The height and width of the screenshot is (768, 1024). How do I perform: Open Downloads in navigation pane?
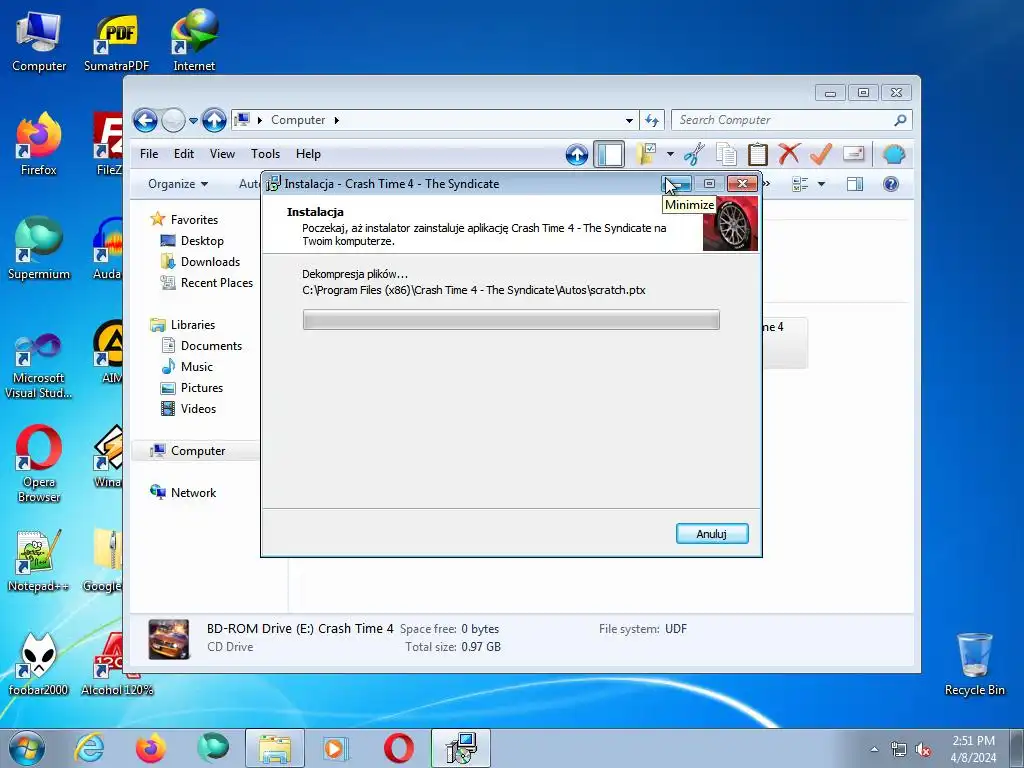[210, 262]
